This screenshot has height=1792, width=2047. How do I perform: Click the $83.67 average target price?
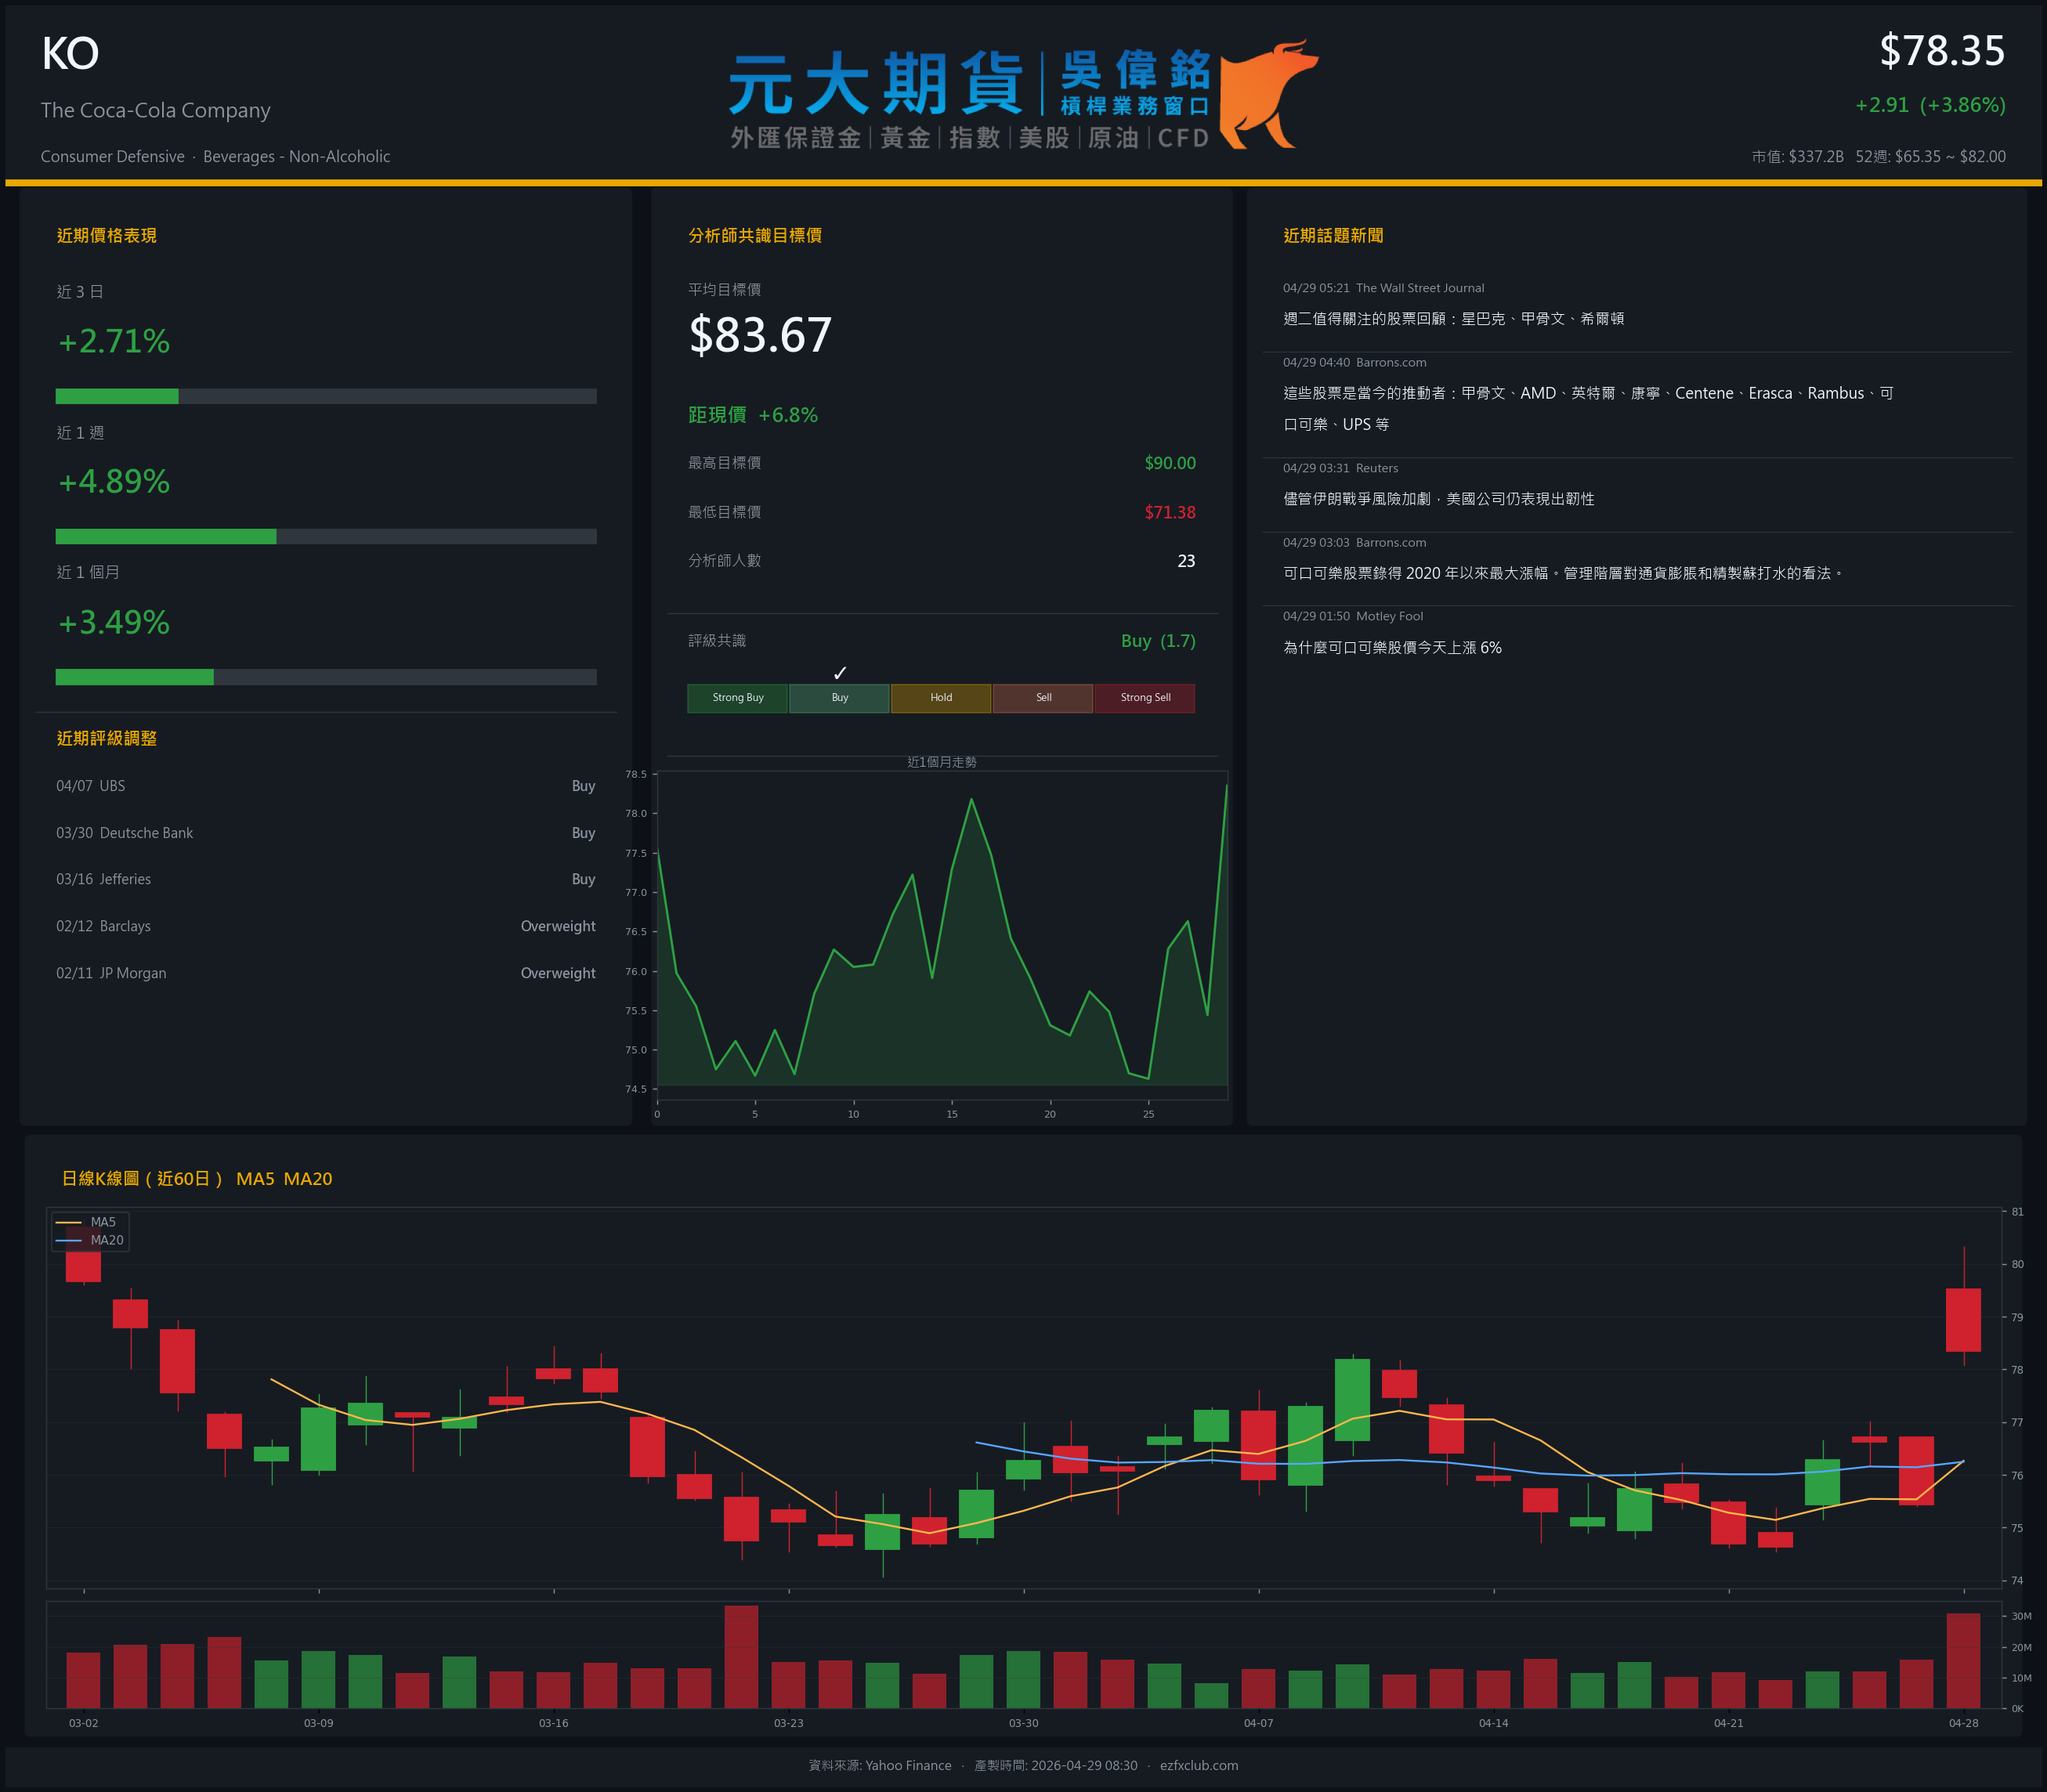point(760,335)
